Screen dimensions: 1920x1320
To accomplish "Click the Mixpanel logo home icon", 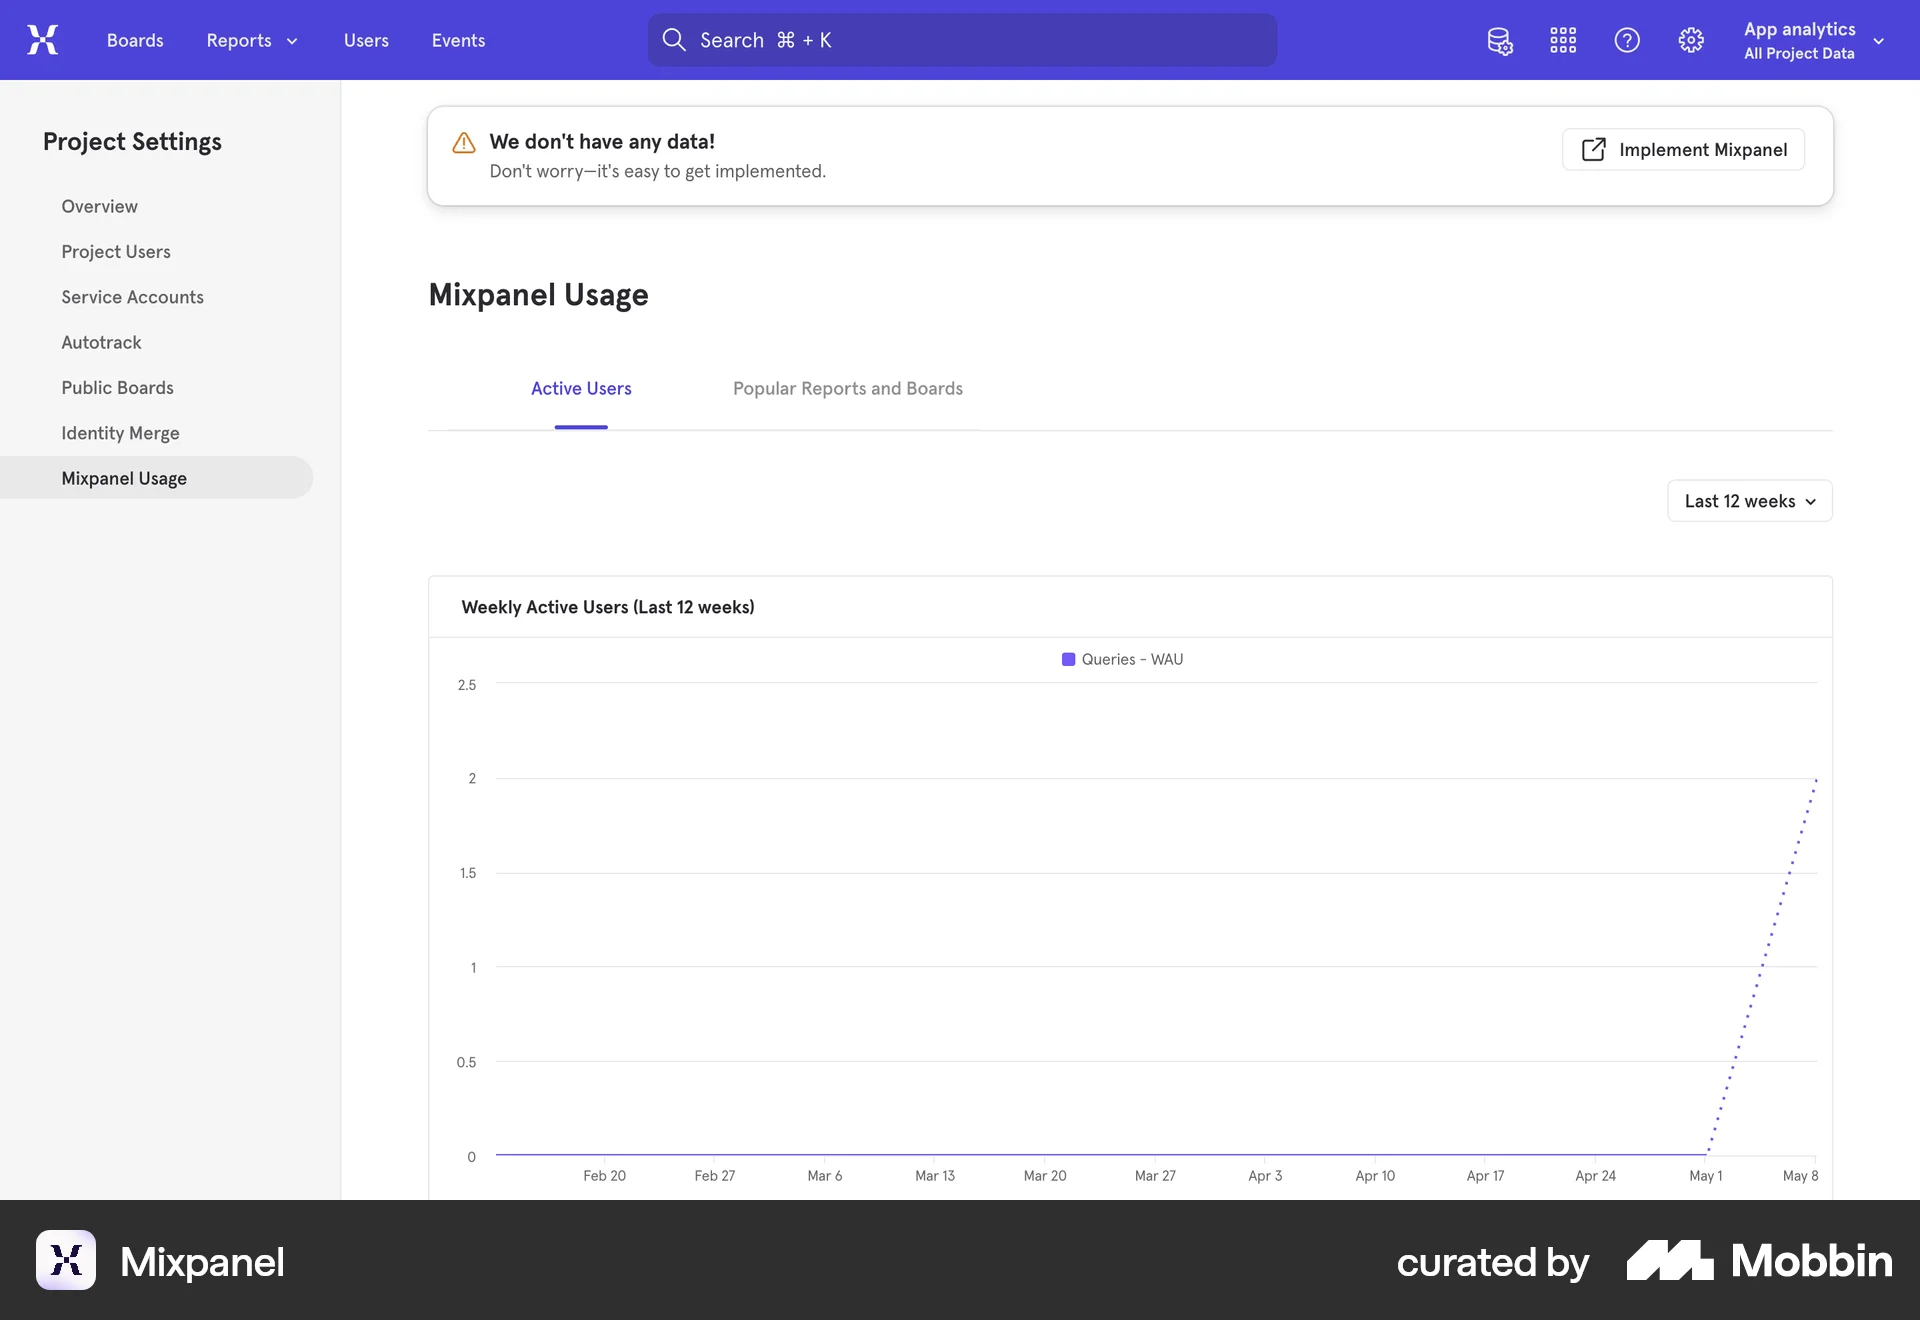I will click(43, 40).
